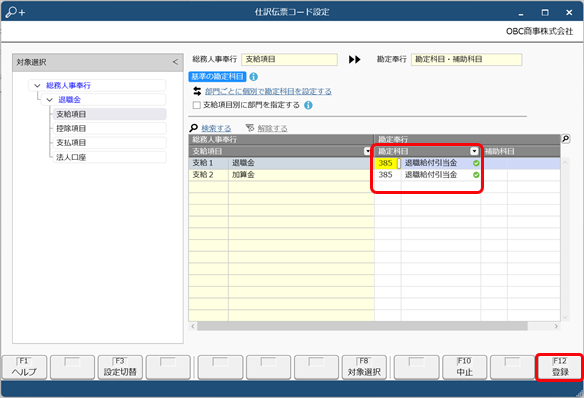584x398 pixels.
Task: Click the swap arrows icon before 部門ごとに link
Action: point(197,91)
